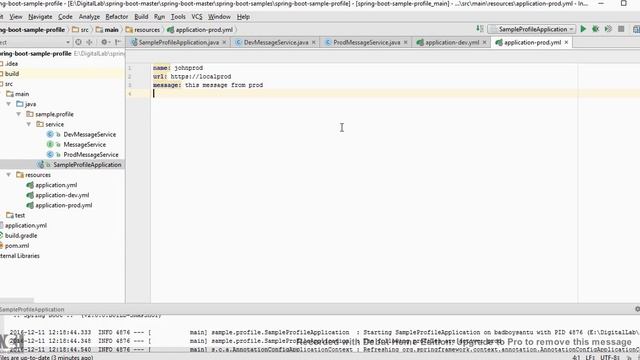Open run console settings gear
Viewport: 640px width, 360px height.
coord(637,309)
